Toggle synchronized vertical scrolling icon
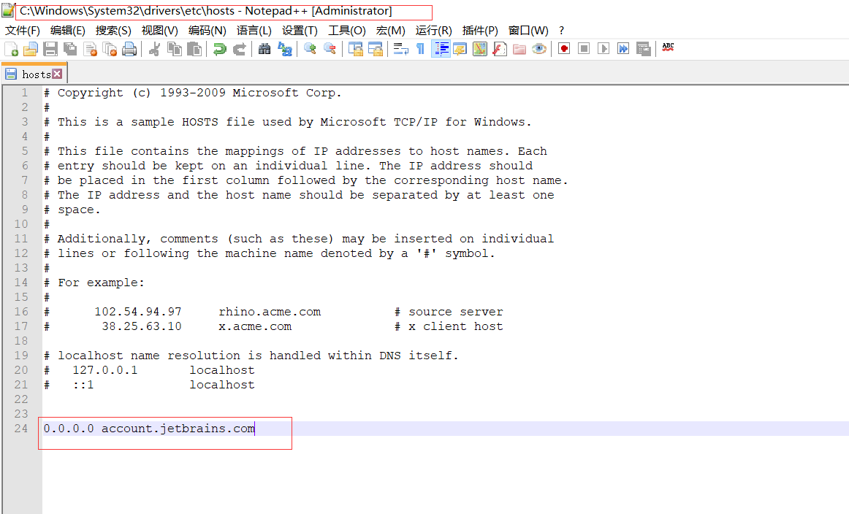The width and height of the screenshot is (849, 514). pyautogui.click(x=355, y=49)
